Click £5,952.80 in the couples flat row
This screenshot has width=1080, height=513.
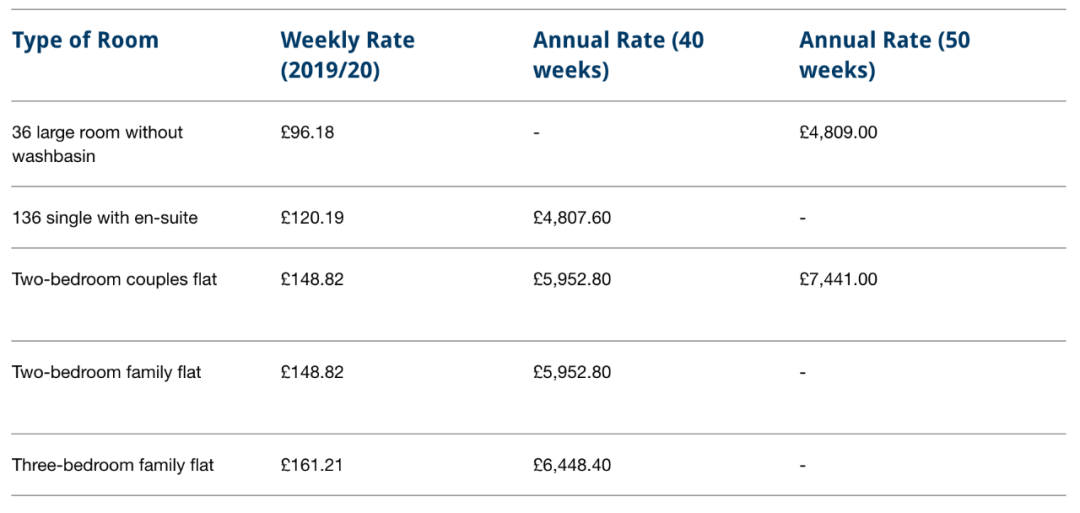pos(572,280)
